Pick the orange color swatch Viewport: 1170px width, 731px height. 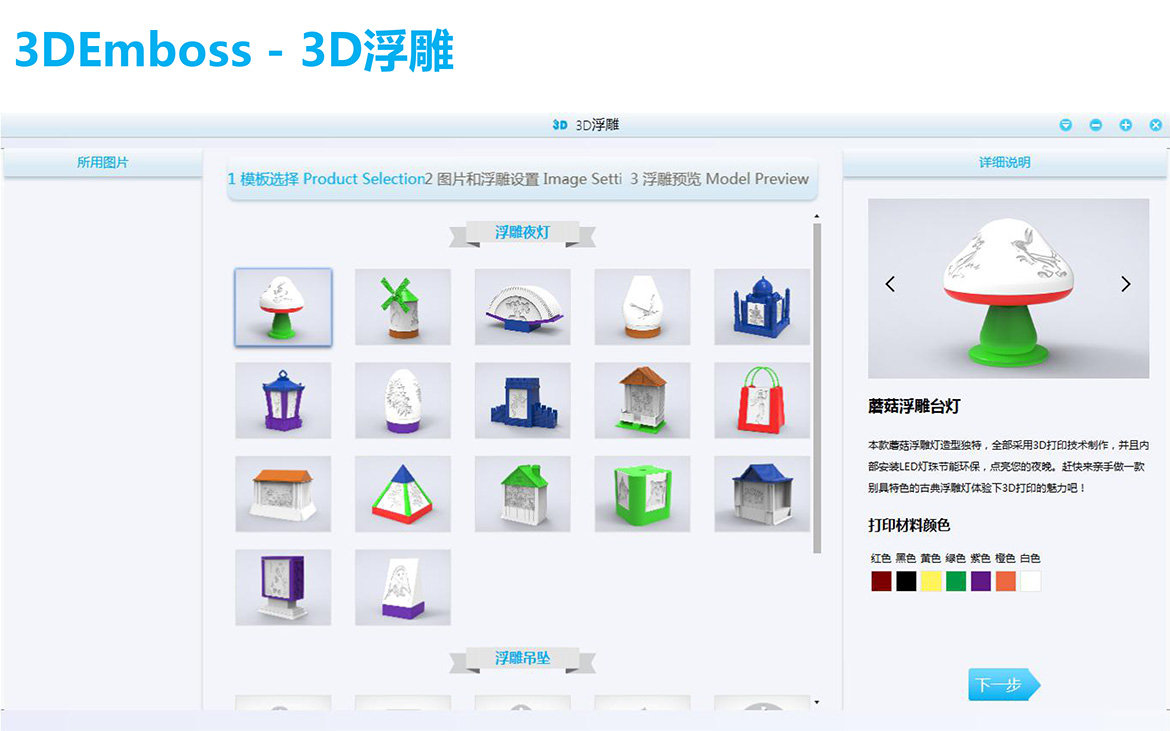[1005, 581]
